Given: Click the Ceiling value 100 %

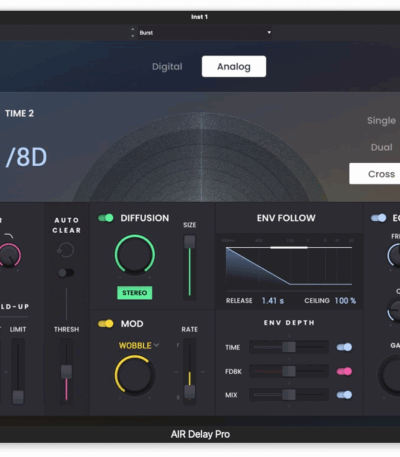Looking at the screenshot, I should click(345, 301).
